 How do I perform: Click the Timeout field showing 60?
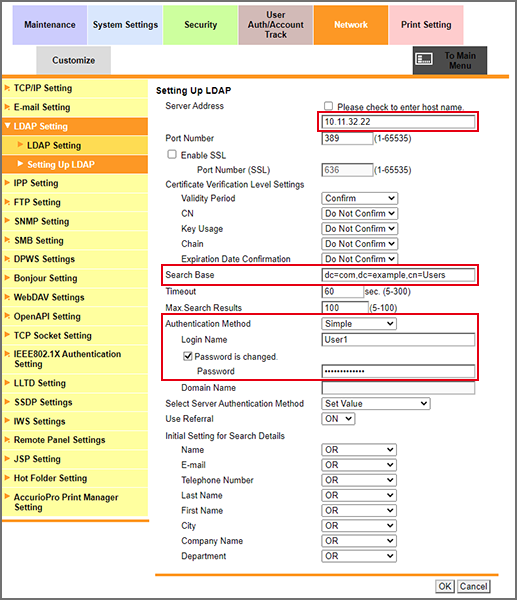(342, 292)
